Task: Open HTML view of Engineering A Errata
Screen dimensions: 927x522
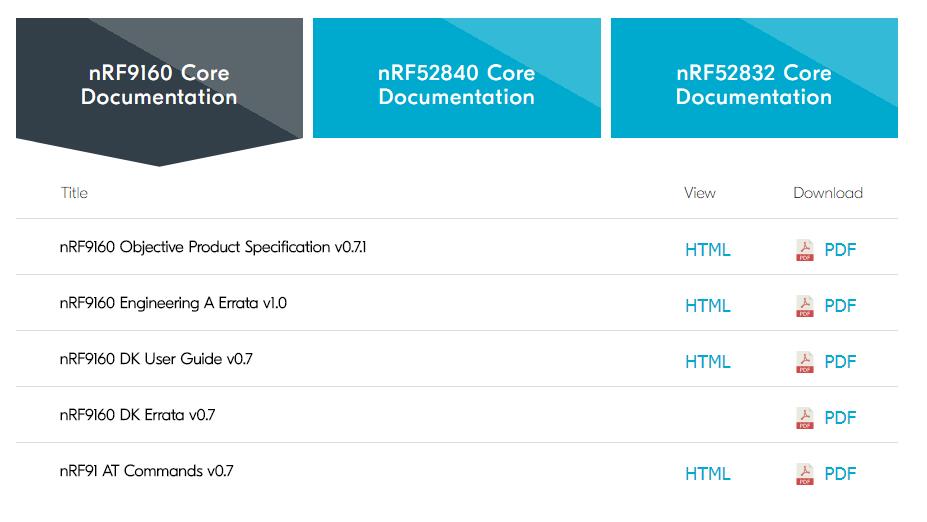Action: click(707, 306)
